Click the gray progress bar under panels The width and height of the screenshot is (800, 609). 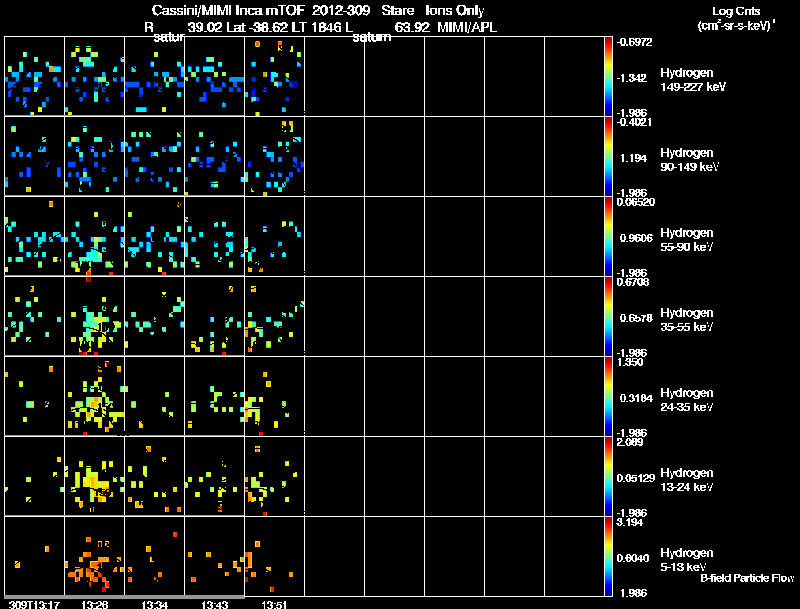pyautogui.click(x=124, y=597)
